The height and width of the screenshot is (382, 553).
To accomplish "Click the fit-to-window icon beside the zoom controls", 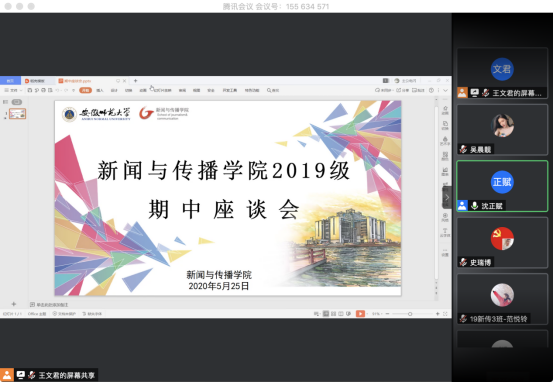I will pyautogui.click(x=445, y=314).
